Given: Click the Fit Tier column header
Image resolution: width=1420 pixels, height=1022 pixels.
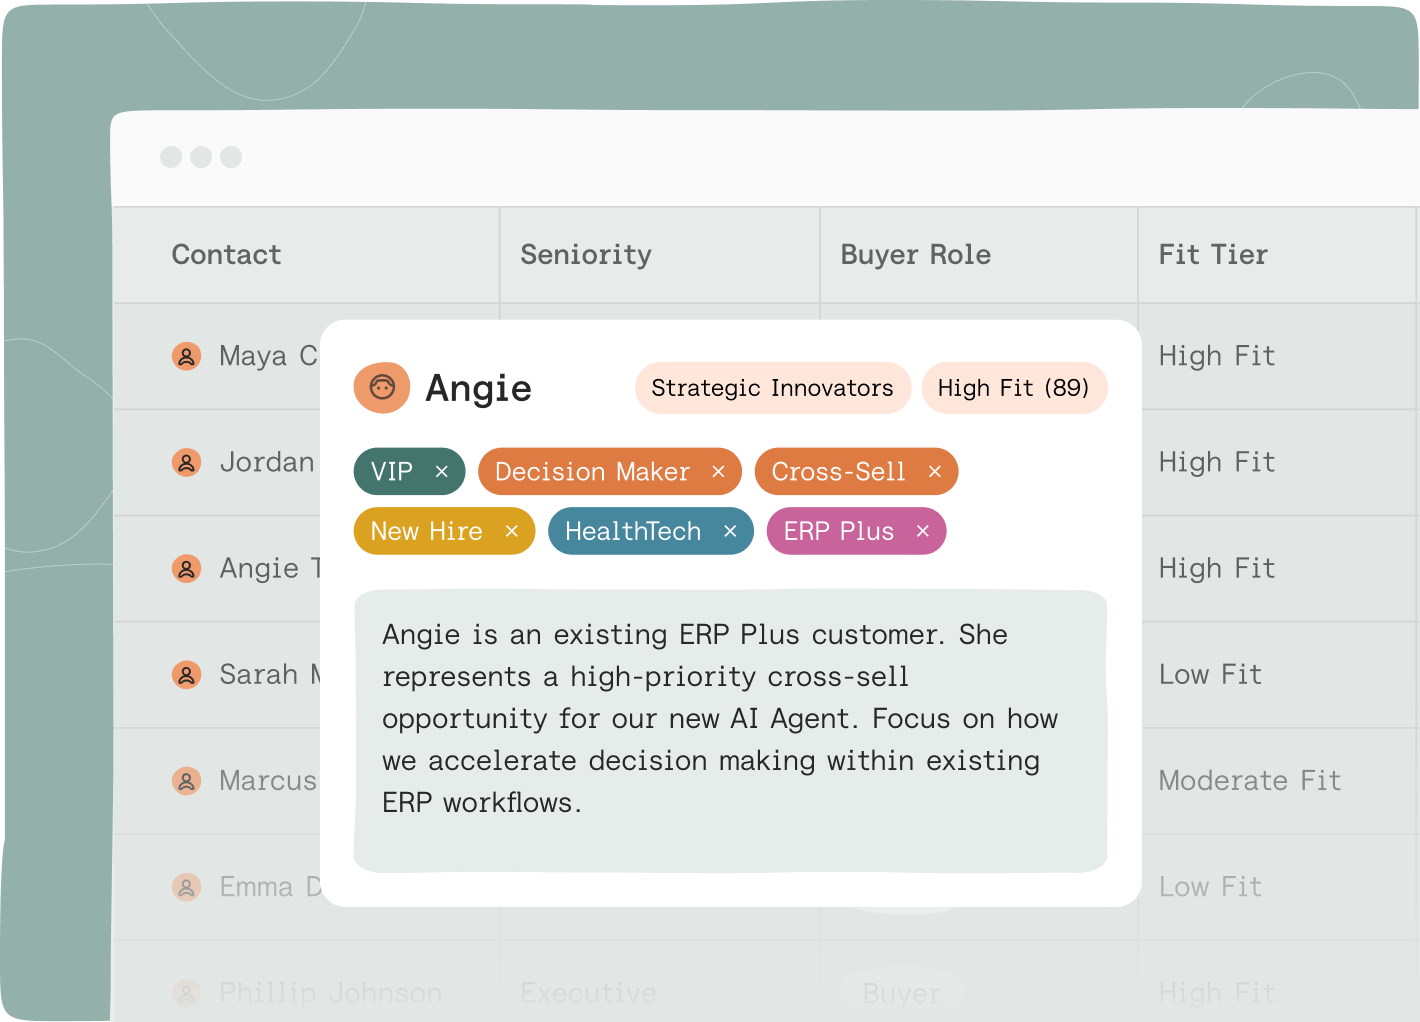Looking at the screenshot, I should point(1213,255).
